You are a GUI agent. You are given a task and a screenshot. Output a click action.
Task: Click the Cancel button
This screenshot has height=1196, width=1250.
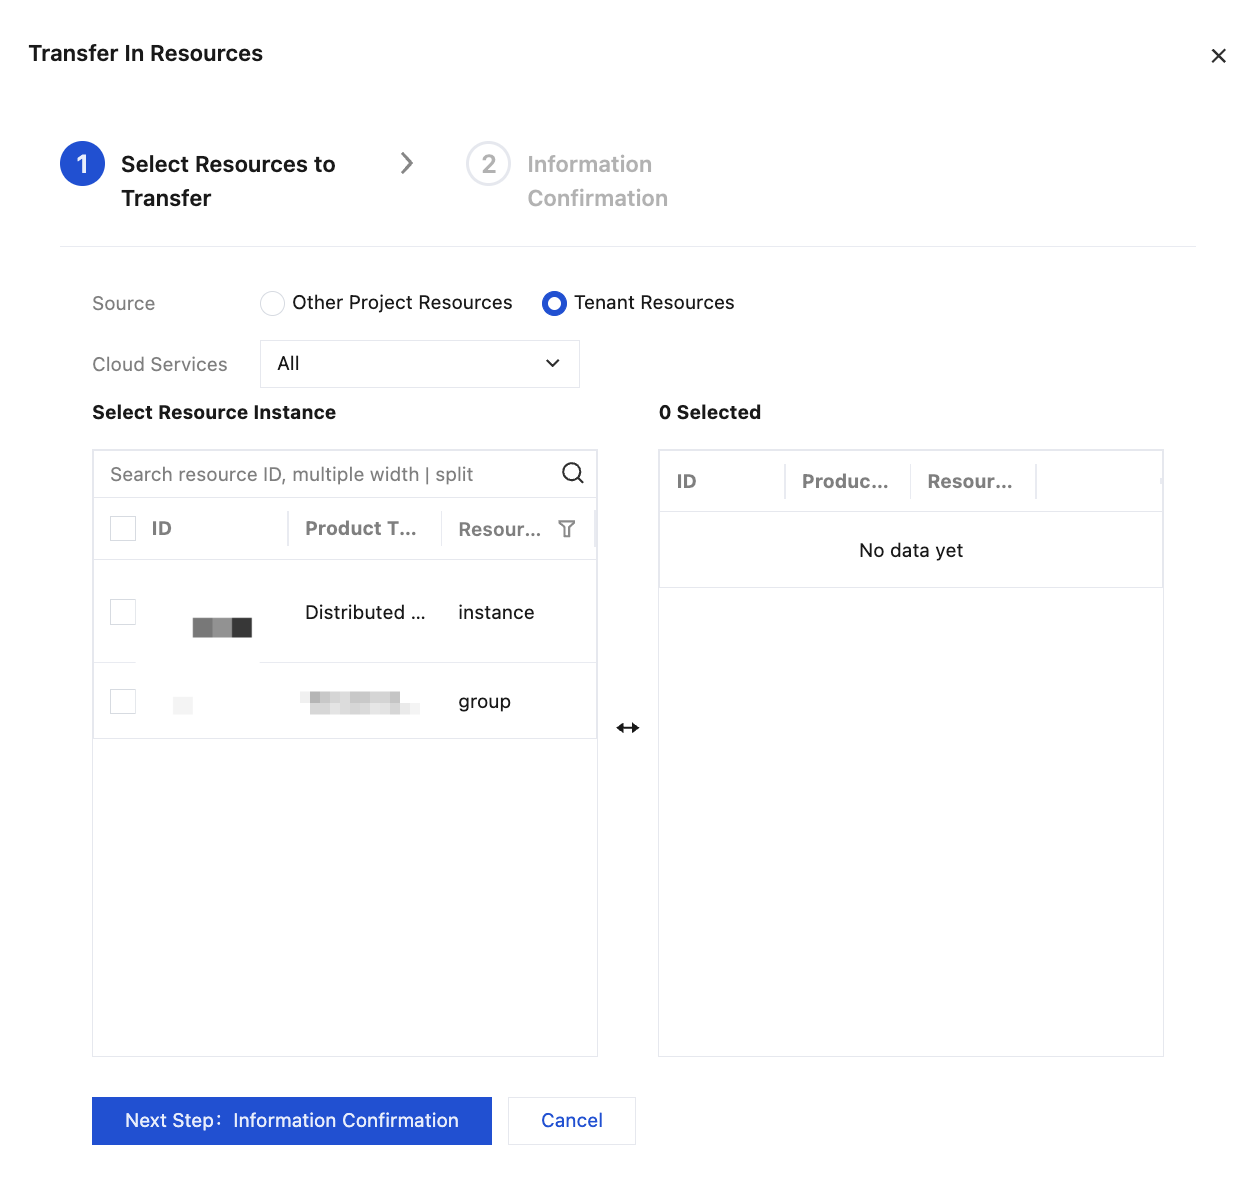click(x=572, y=1121)
